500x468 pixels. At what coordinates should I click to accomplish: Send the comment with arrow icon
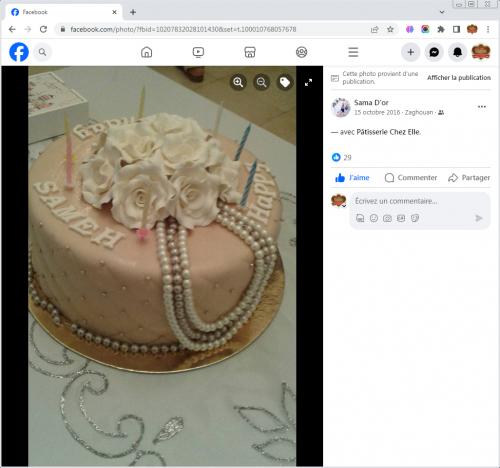479,218
